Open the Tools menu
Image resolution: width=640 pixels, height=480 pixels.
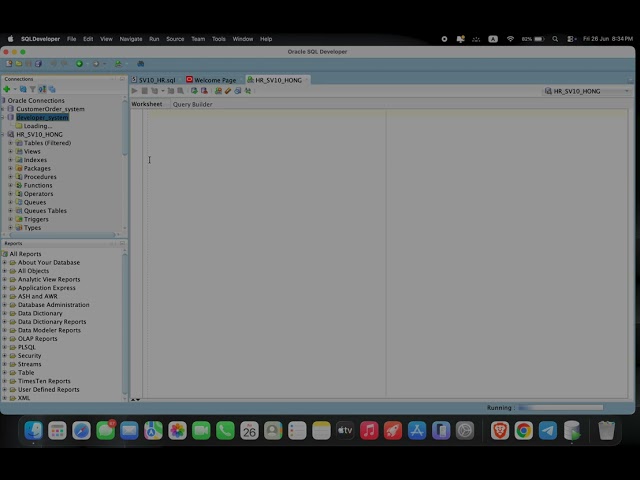pos(218,39)
